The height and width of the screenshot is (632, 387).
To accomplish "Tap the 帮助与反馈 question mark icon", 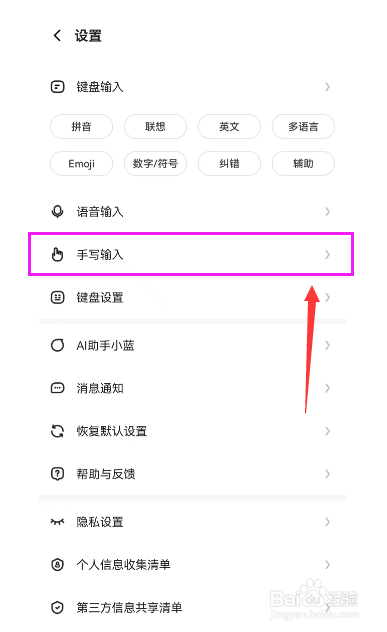I will (x=57, y=474).
